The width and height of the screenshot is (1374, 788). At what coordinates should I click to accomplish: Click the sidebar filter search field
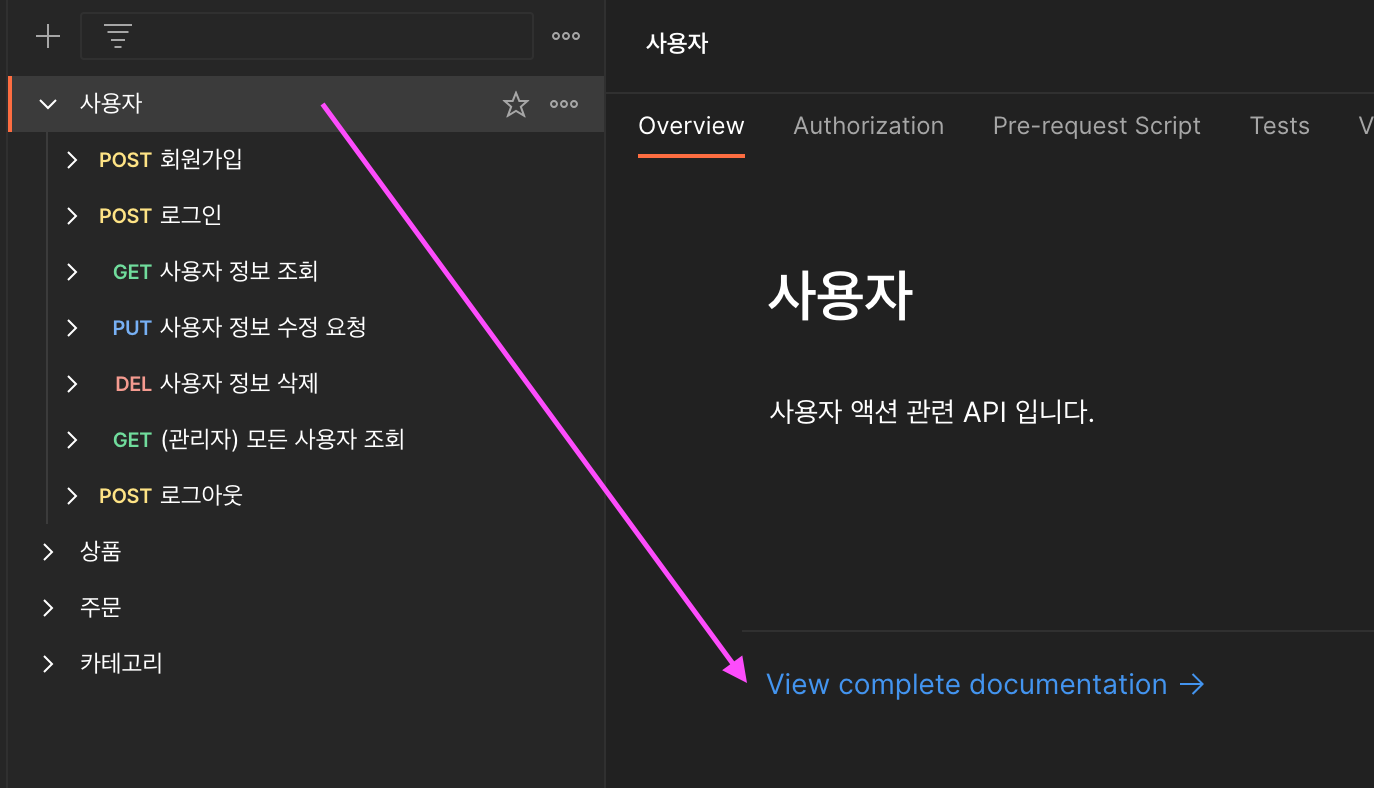(x=307, y=37)
